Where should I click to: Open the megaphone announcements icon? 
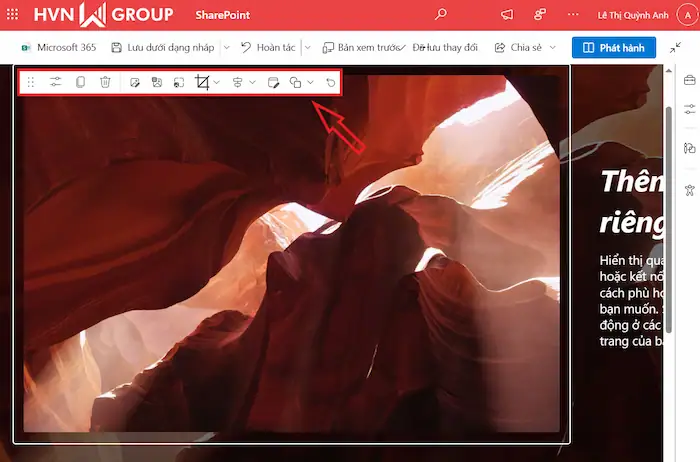tap(507, 15)
